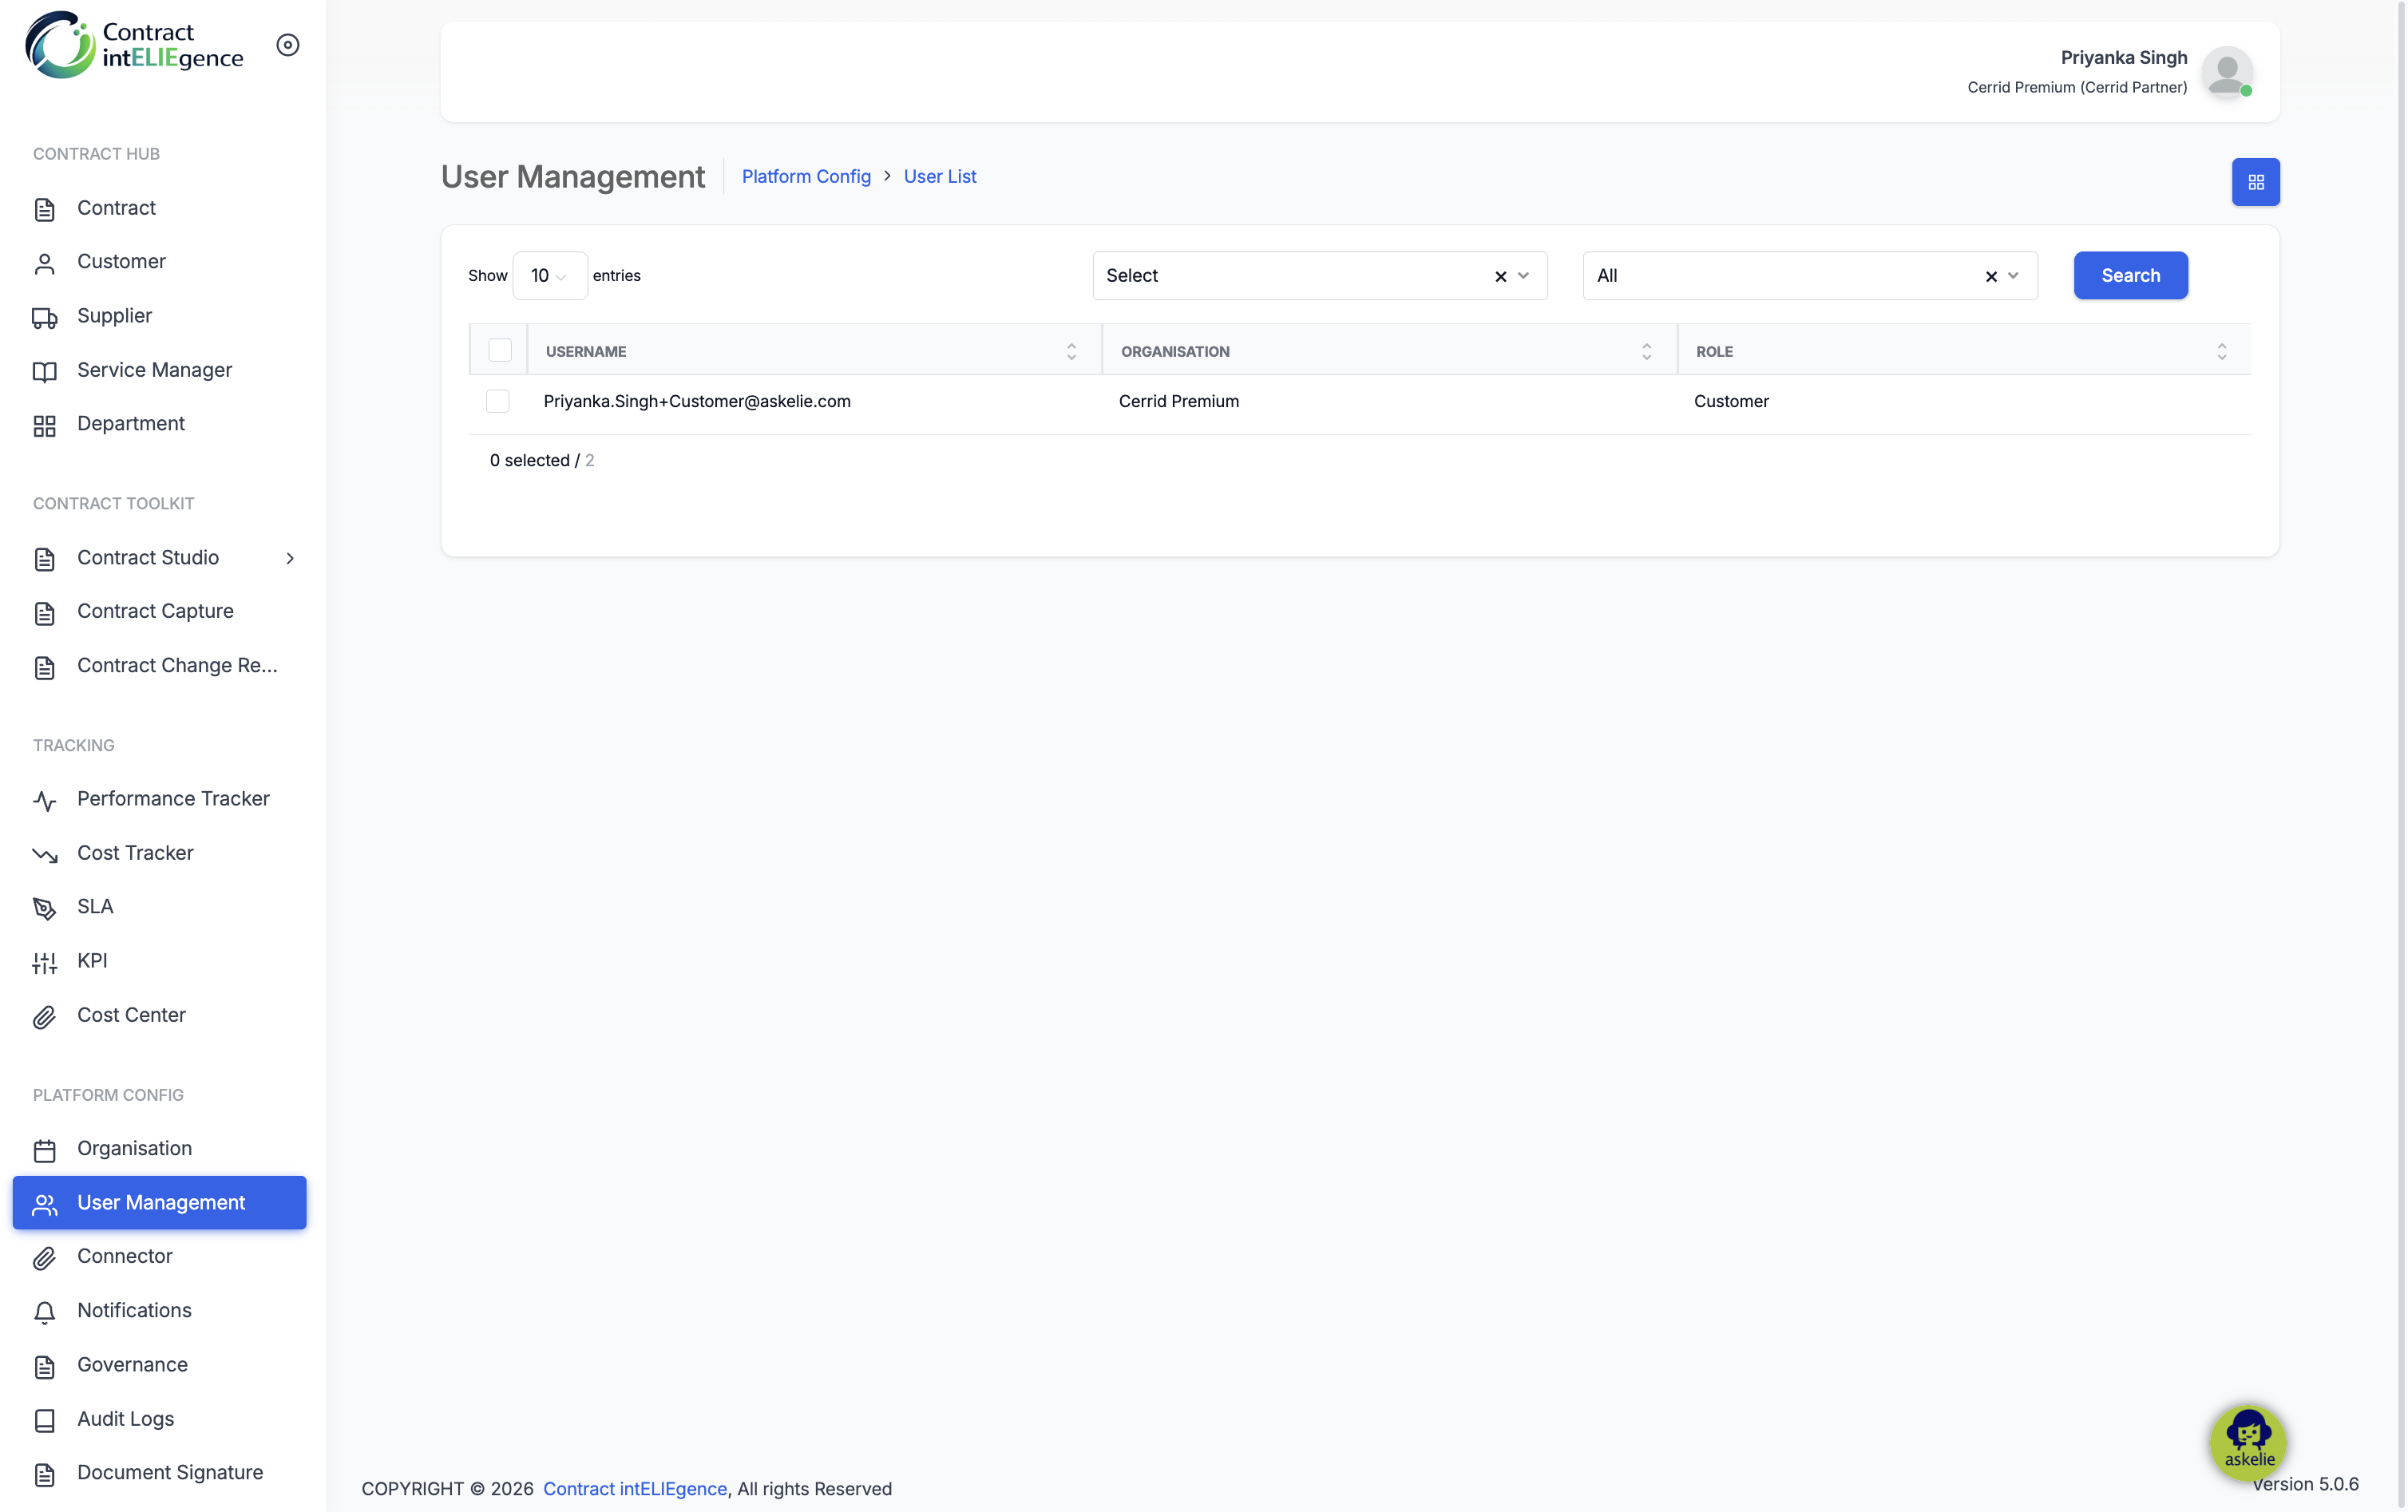Open the All filter dropdown arrow
This screenshot has height=1512, width=2408.
(2013, 275)
